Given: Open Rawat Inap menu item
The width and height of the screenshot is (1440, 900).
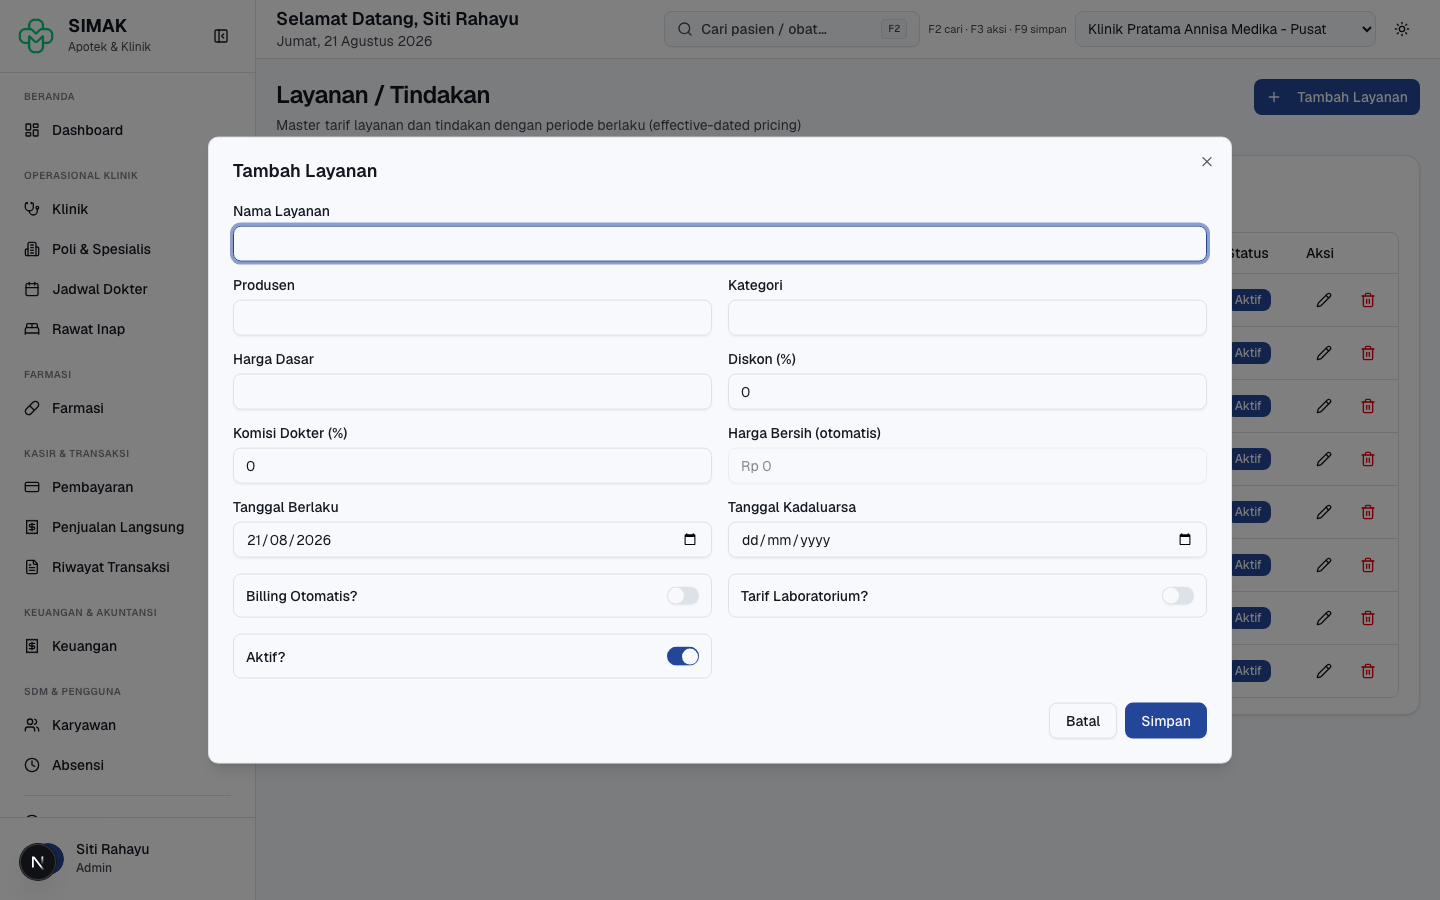Looking at the screenshot, I should [127, 329].
